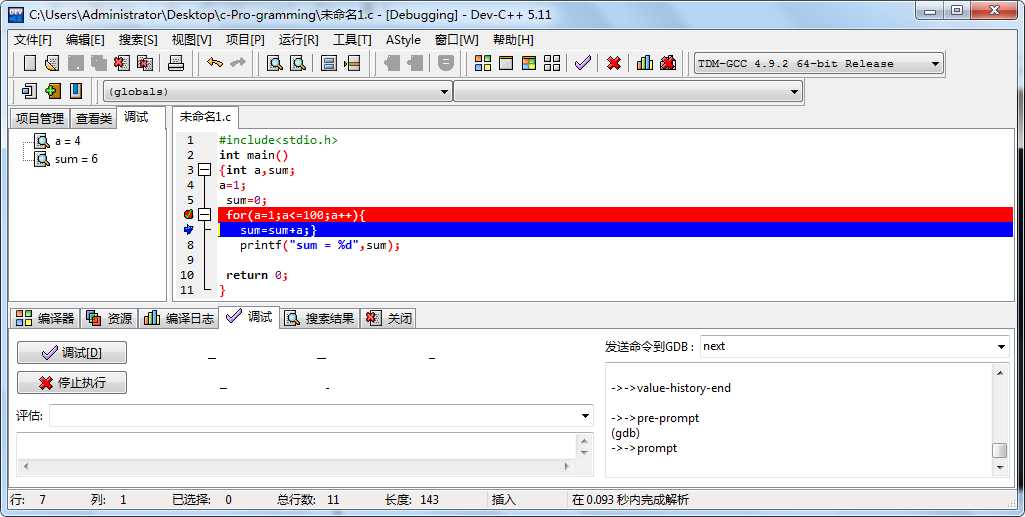This screenshot has width=1025, height=517.
Task: Click the red X Stop Execution toolbar icon
Action: pos(613,63)
